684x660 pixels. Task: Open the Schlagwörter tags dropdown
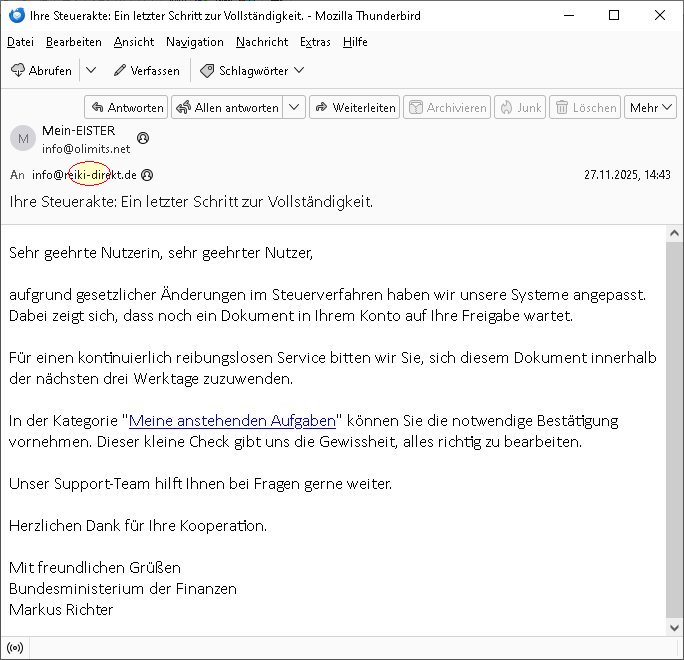[252, 71]
